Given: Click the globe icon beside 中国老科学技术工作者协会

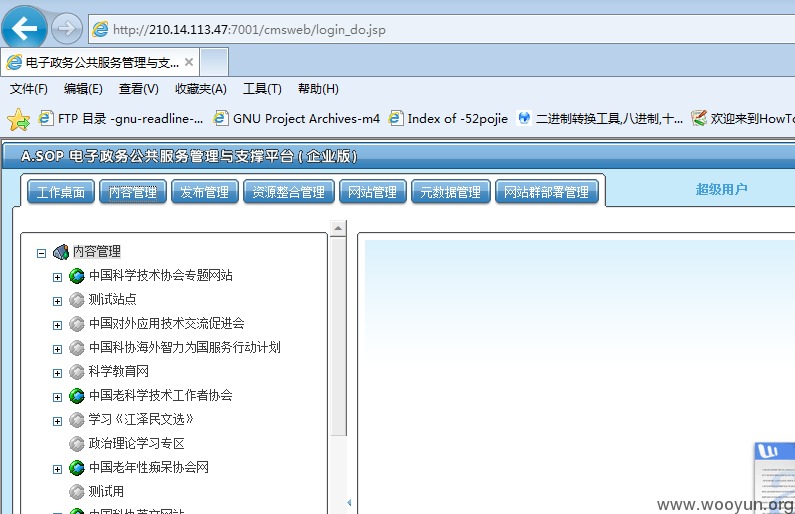Looking at the screenshot, I should 77,396.
